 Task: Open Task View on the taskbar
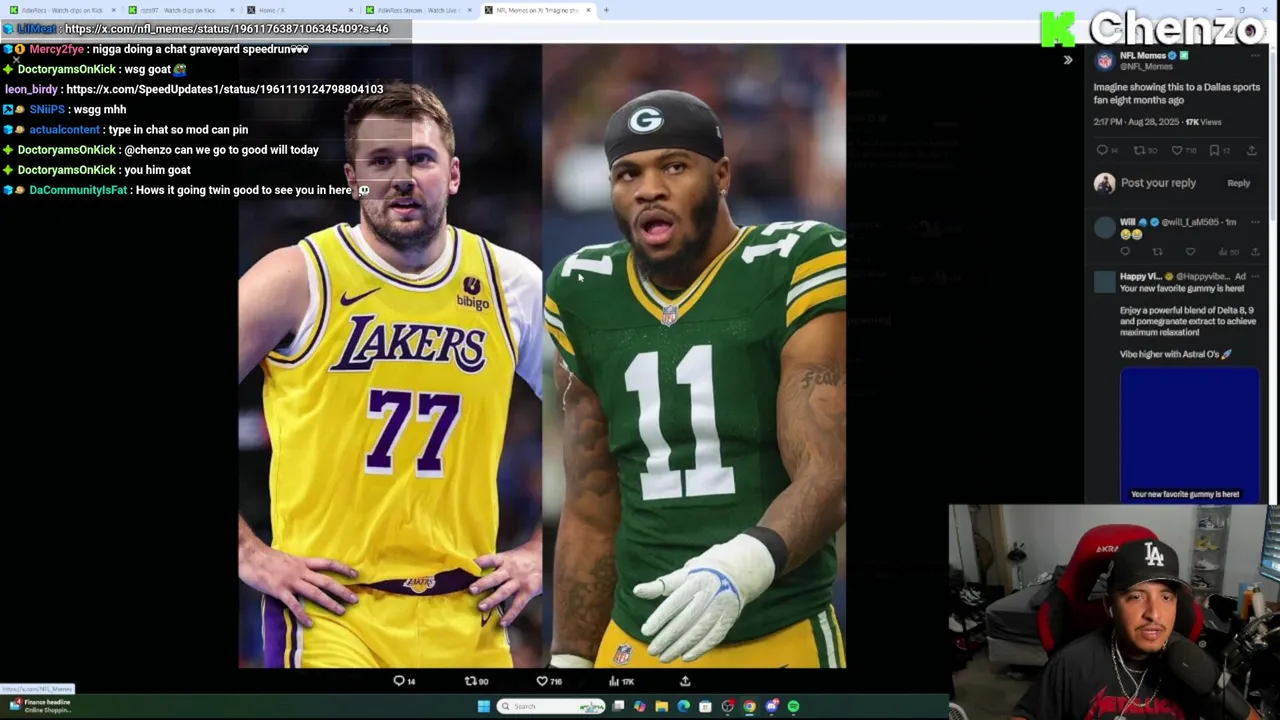point(618,706)
